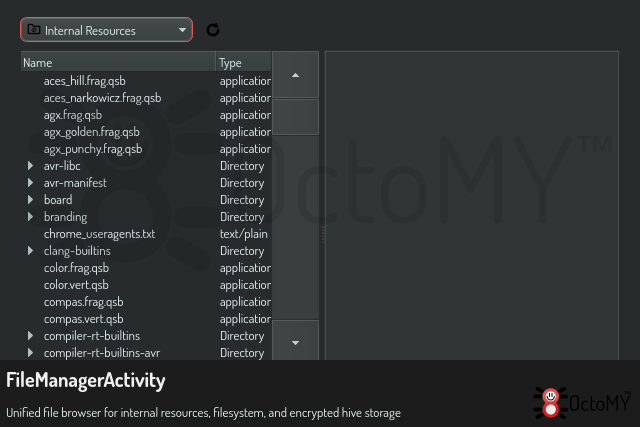Select compas.frag.qsb file
The width and height of the screenshot is (640, 427).
click(x=84, y=302)
